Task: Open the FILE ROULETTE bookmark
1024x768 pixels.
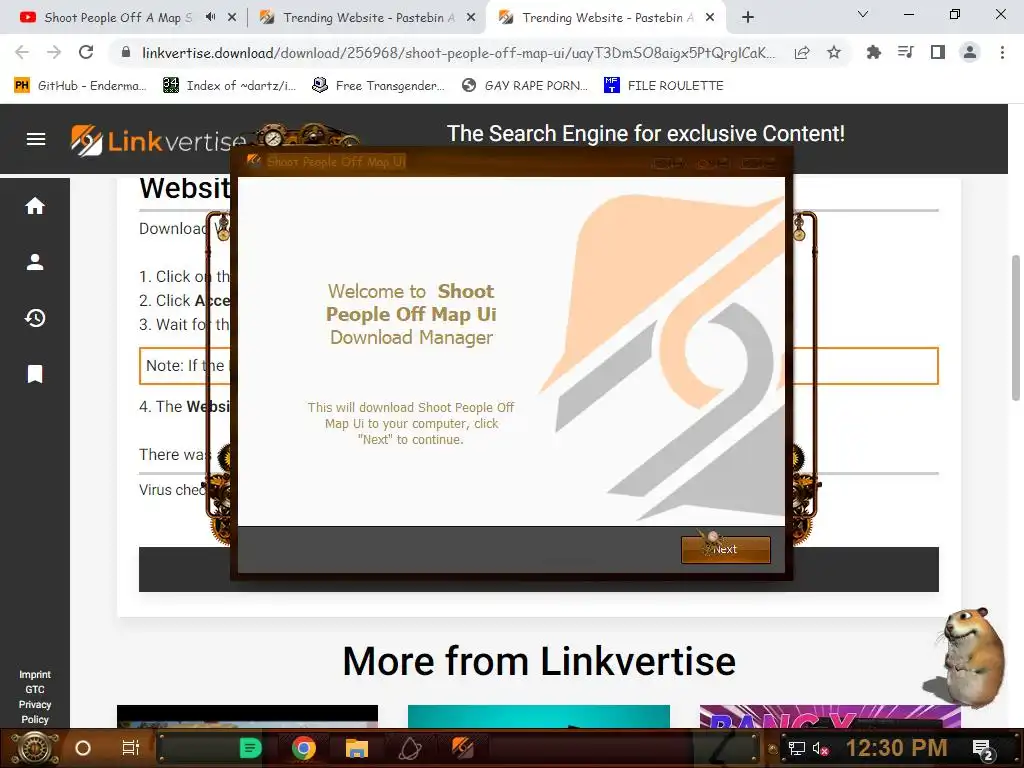Action: pos(664,86)
